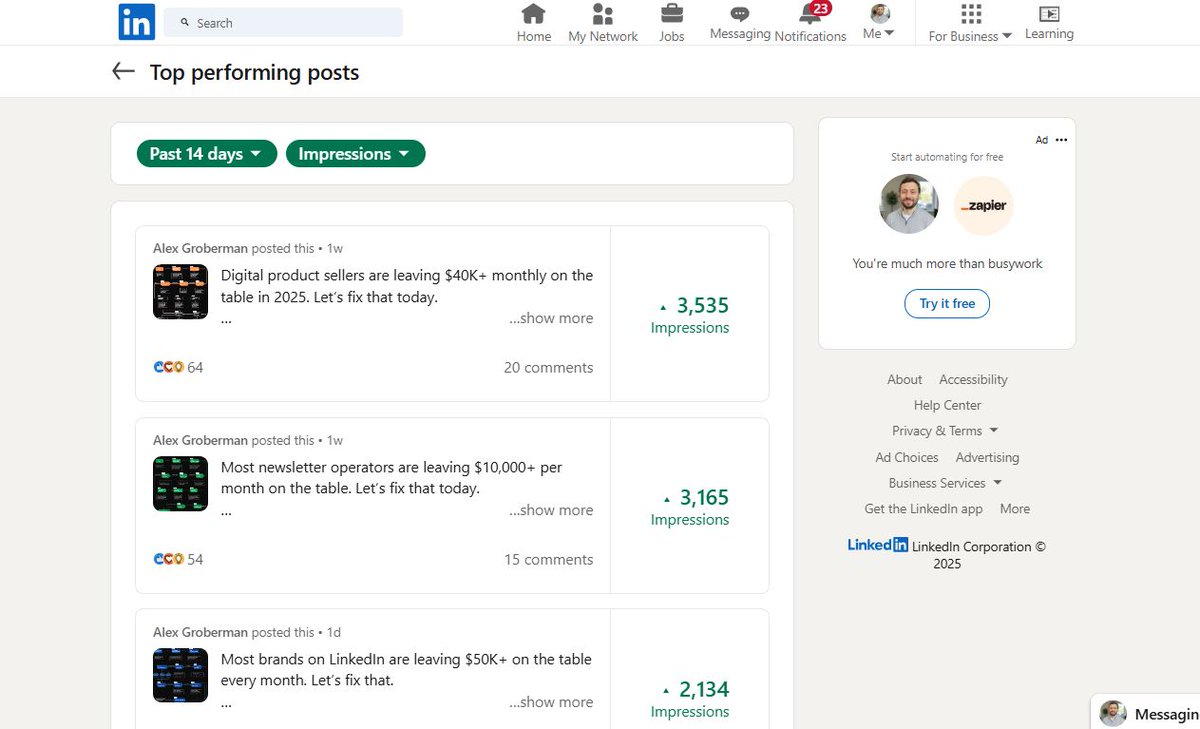Select the Home nav label
Image resolution: width=1200 pixels, height=729 pixels.
point(534,36)
